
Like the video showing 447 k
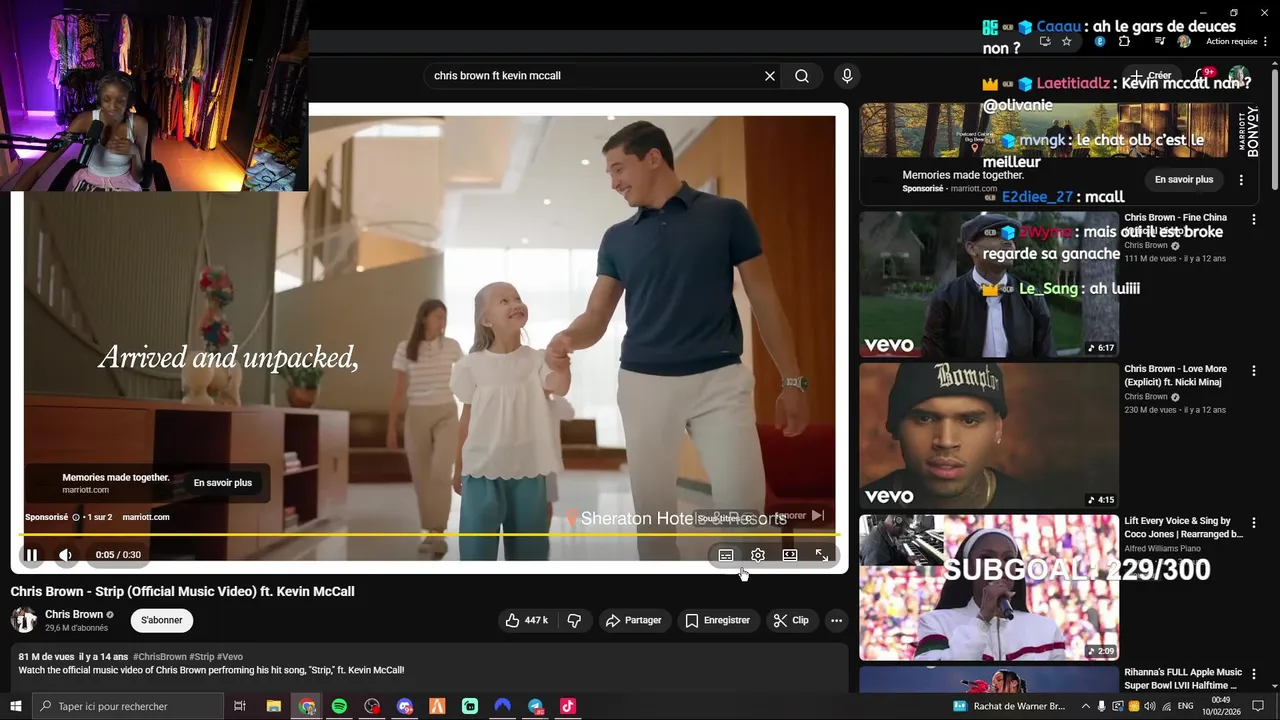point(527,620)
